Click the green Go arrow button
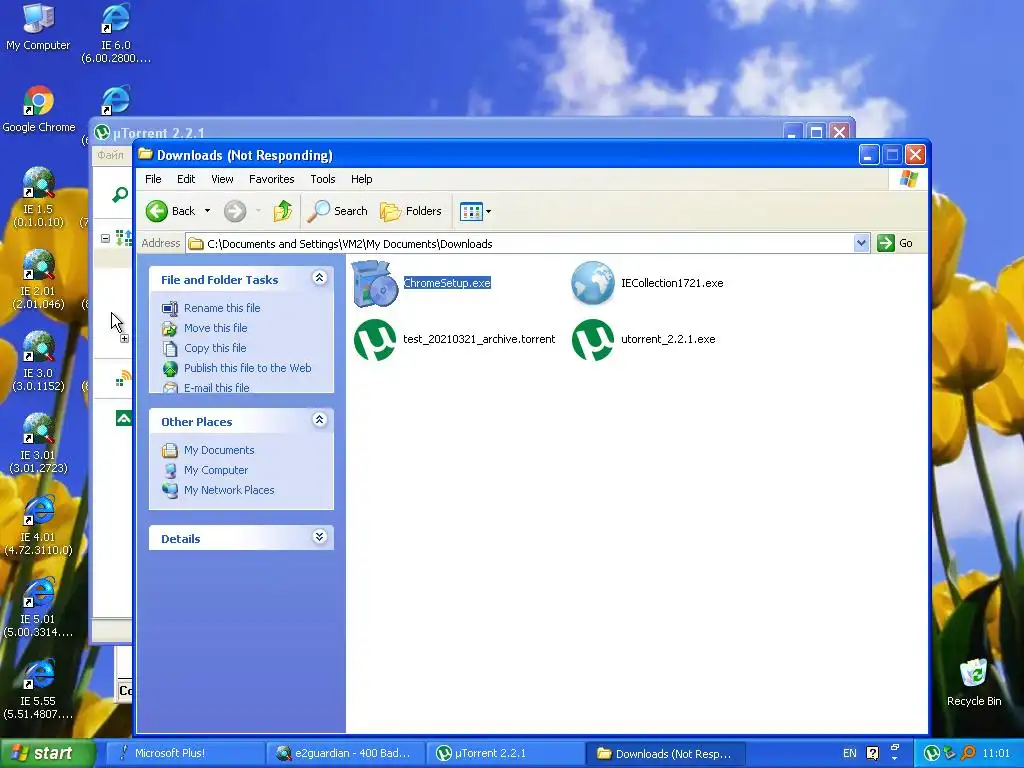Image resolution: width=1024 pixels, height=768 pixels. click(x=886, y=243)
